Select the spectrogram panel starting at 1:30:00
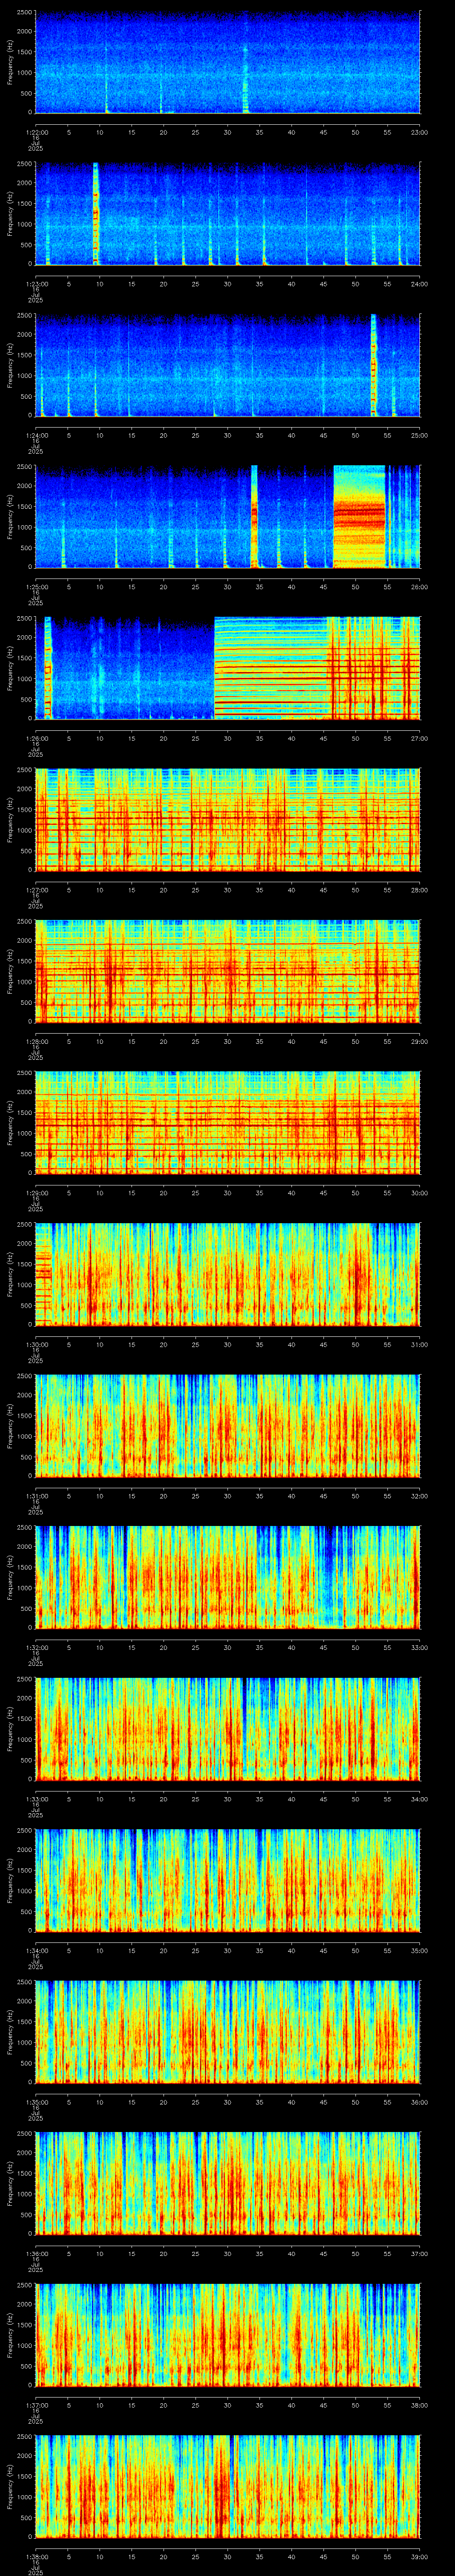 point(228,1274)
